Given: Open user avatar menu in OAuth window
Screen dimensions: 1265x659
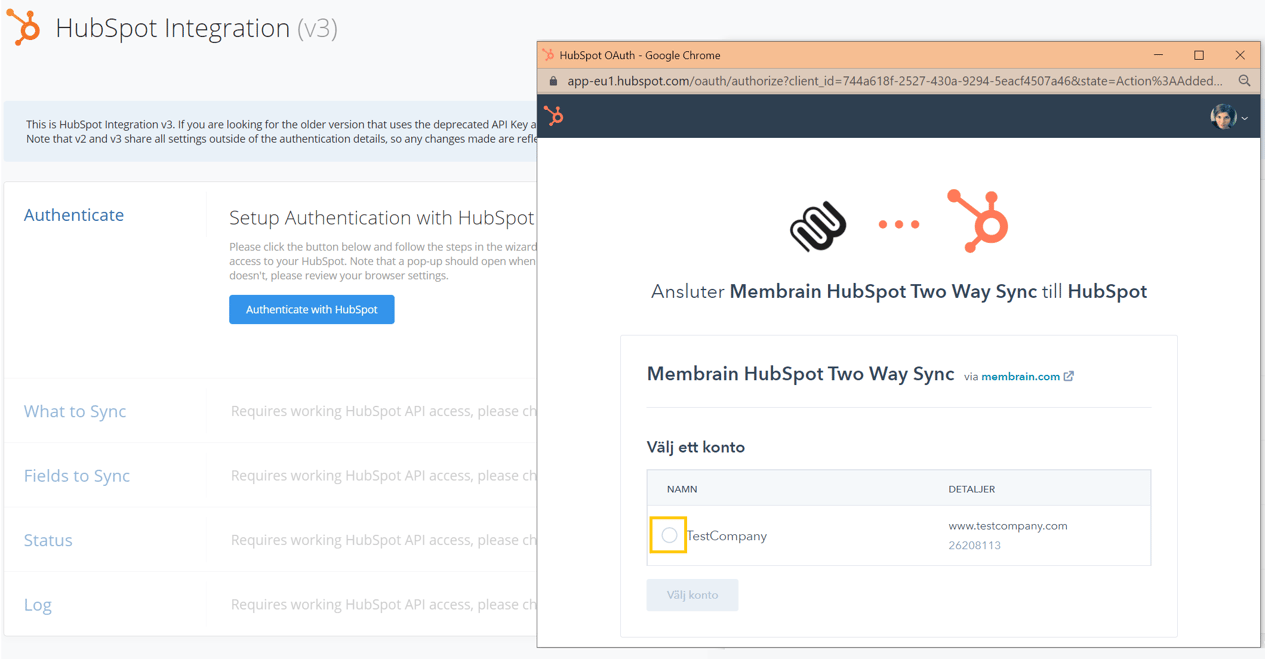Looking at the screenshot, I should click(1228, 117).
